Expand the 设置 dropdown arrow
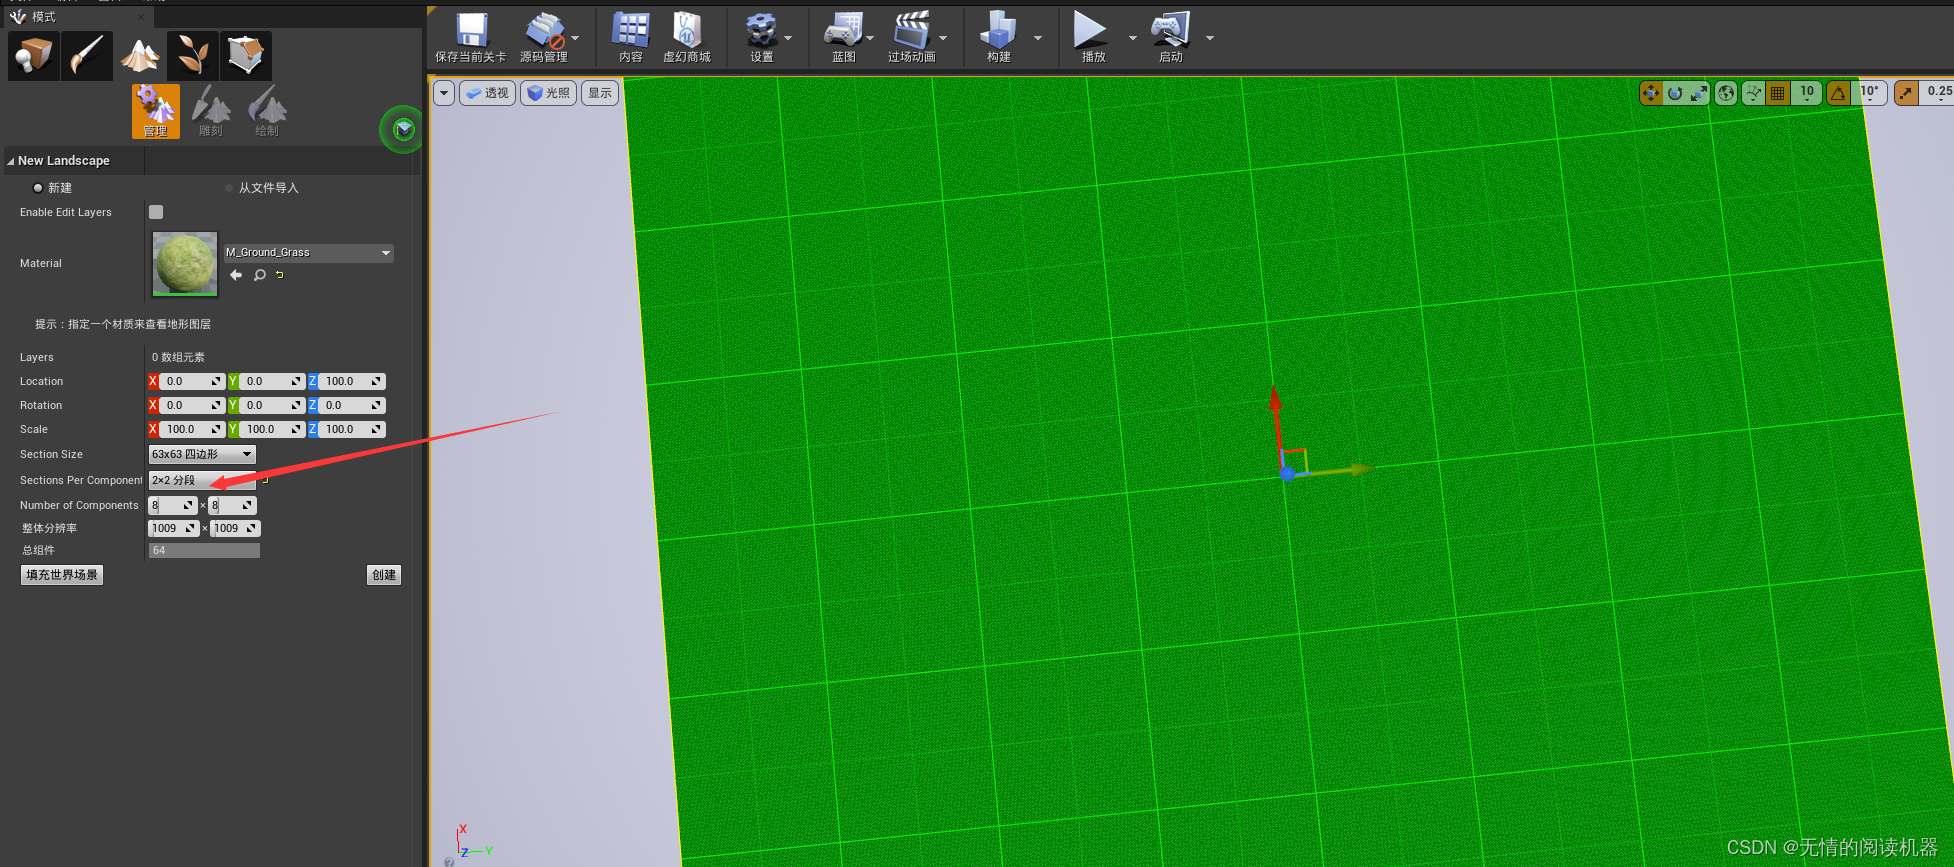 coord(788,38)
